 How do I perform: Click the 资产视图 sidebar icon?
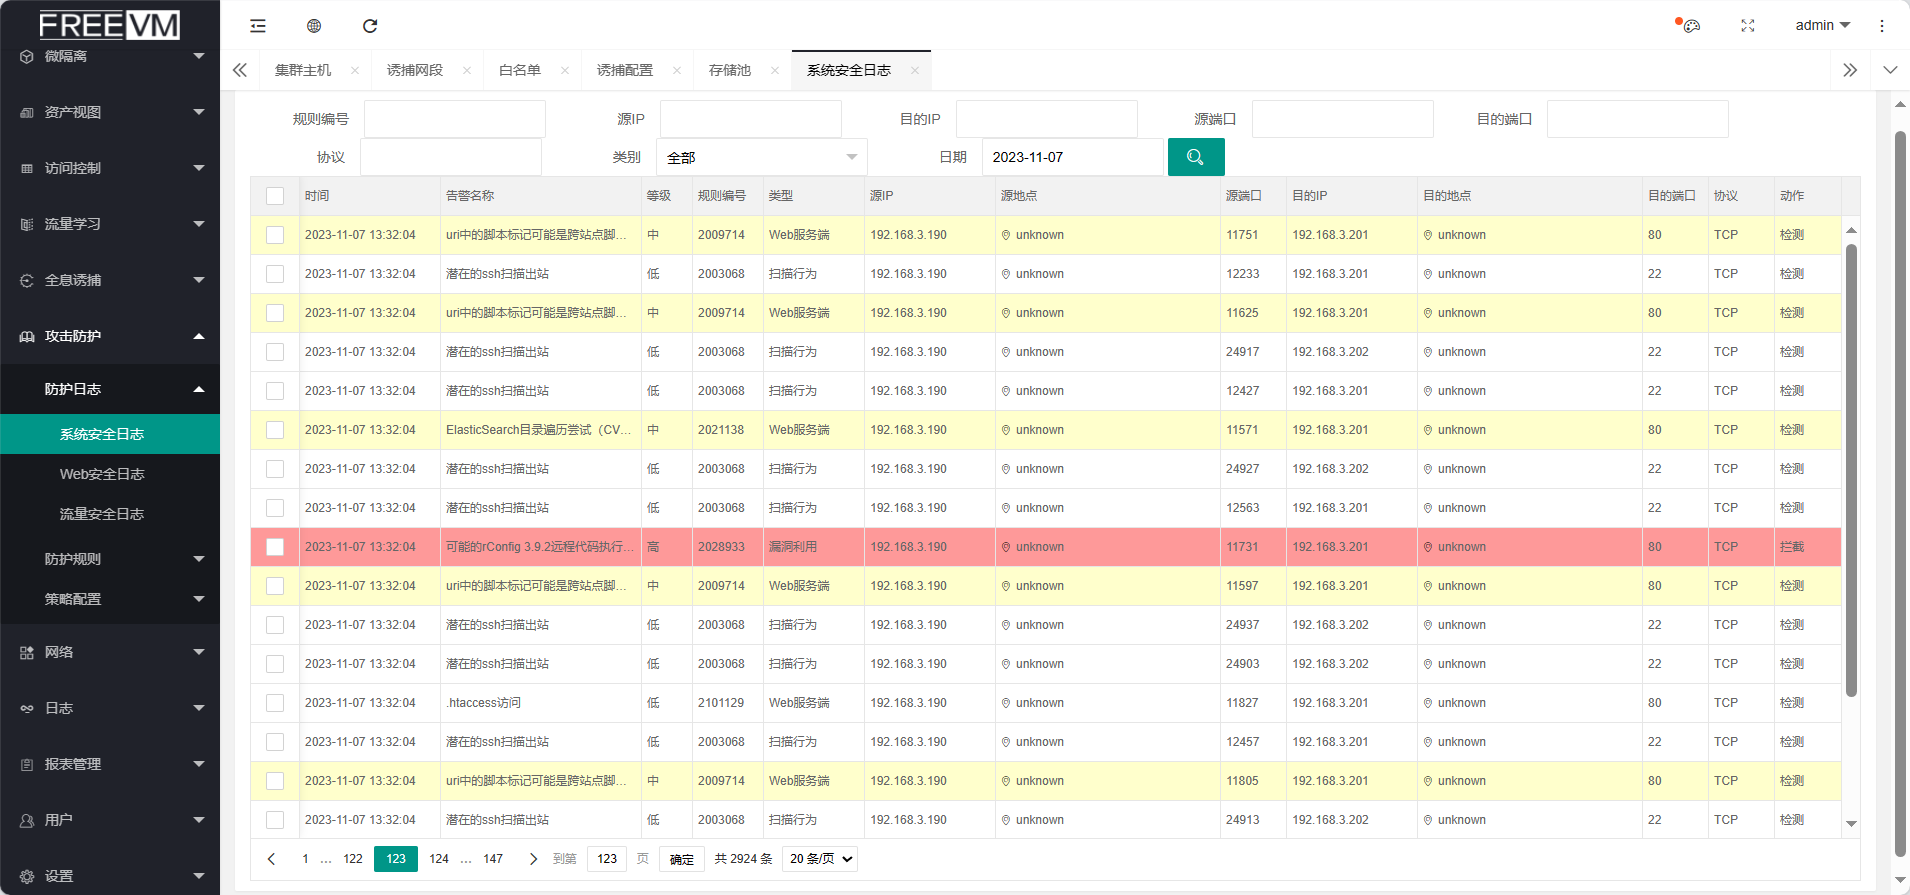[x=27, y=112]
